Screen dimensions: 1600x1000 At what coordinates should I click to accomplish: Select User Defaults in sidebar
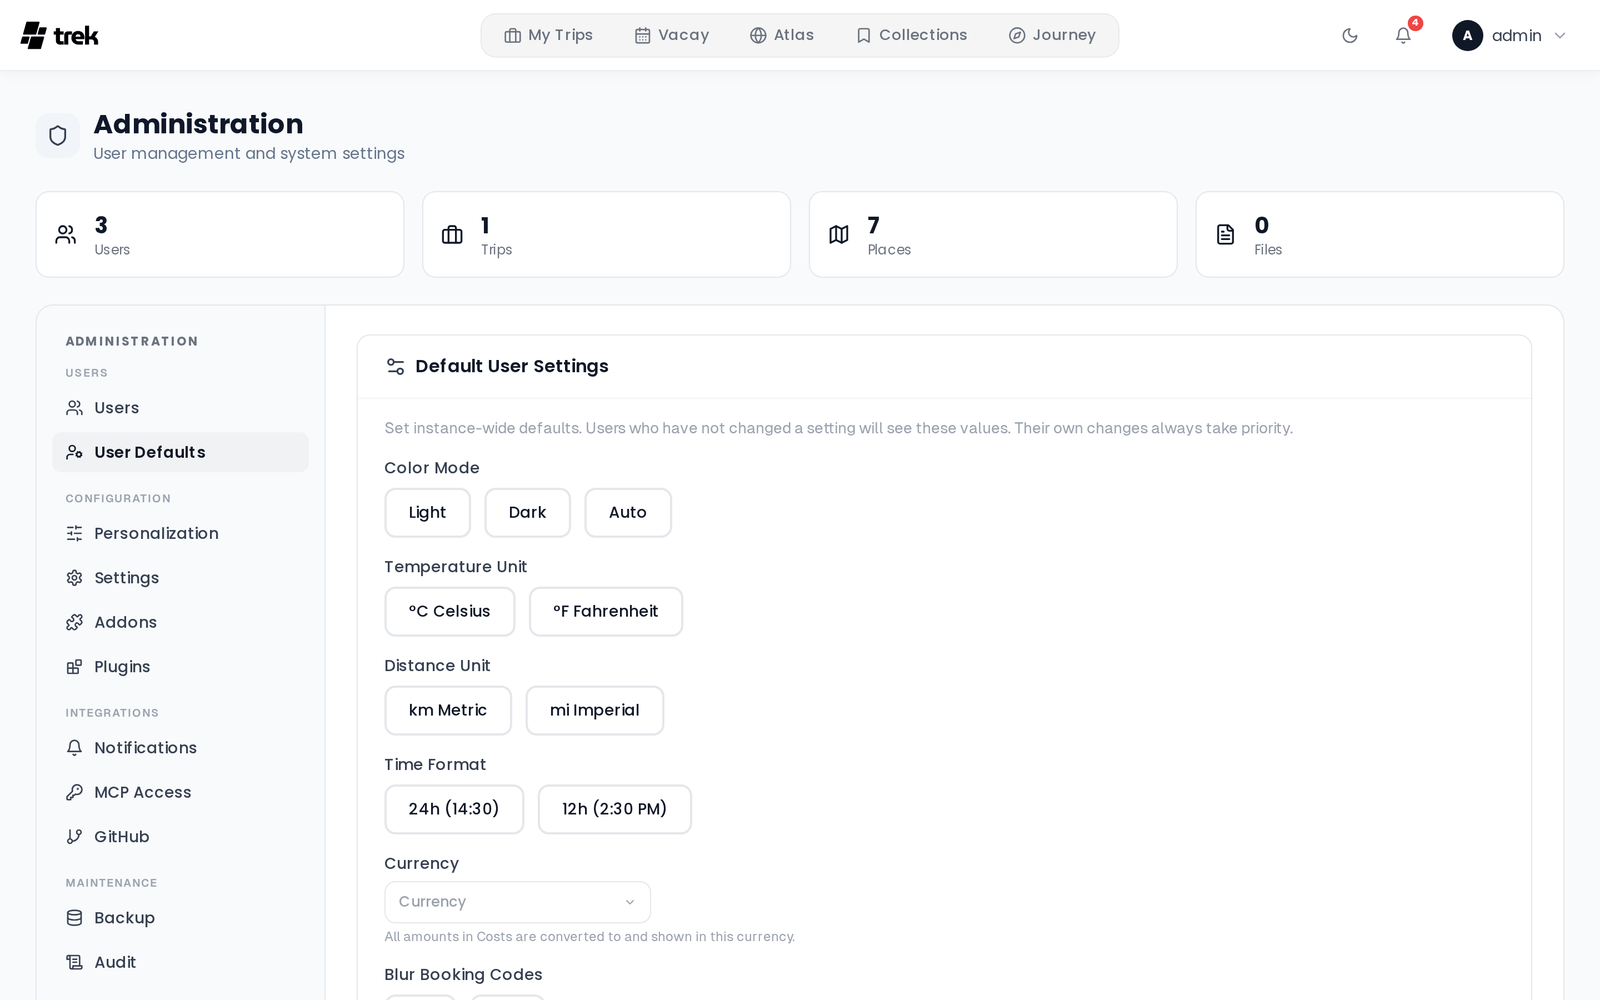click(x=180, y=452)
